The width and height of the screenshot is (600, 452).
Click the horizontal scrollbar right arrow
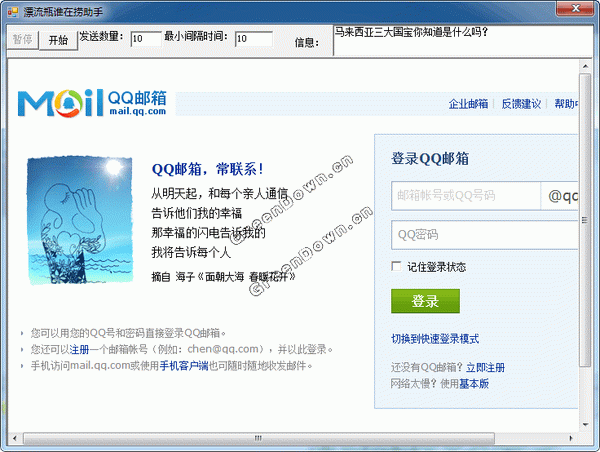[571, 438]
